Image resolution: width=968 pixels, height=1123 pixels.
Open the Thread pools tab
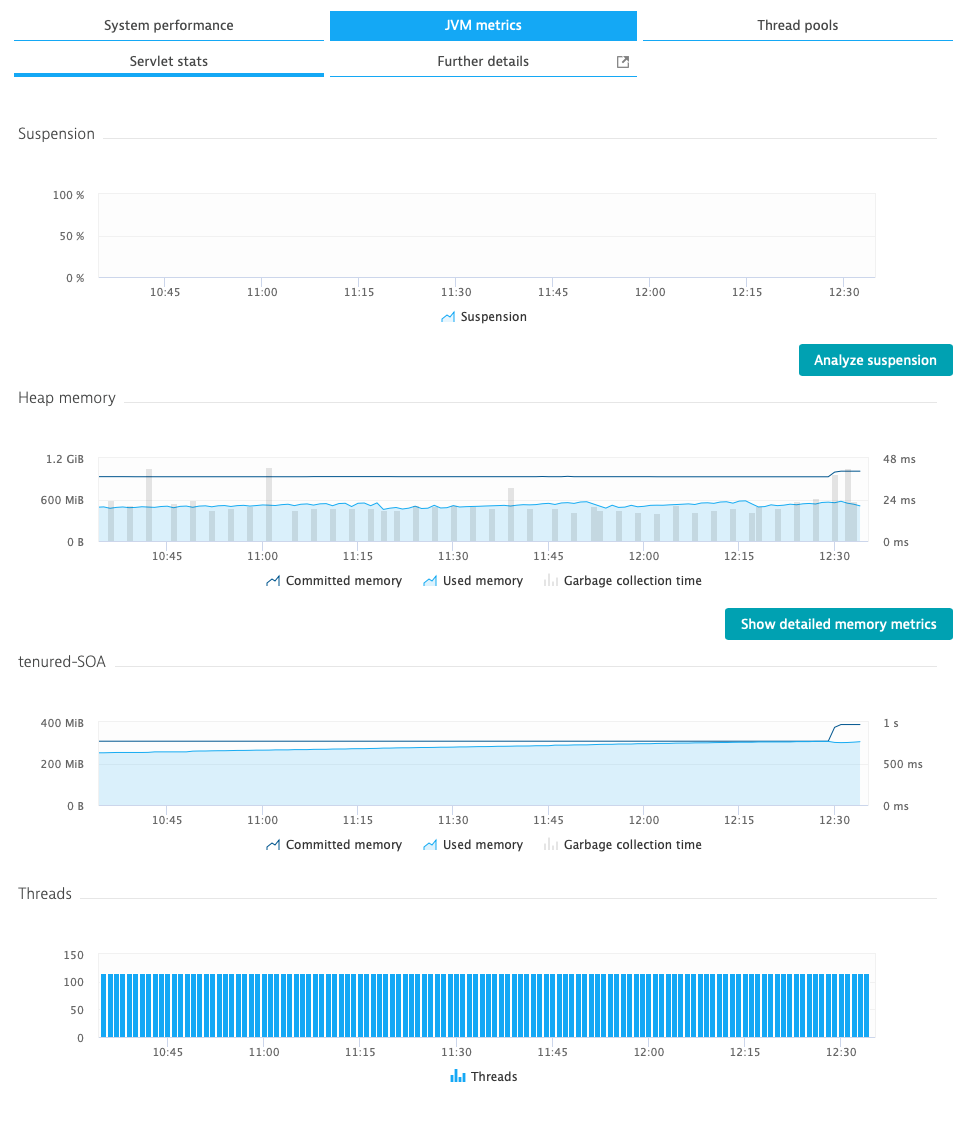798,26
